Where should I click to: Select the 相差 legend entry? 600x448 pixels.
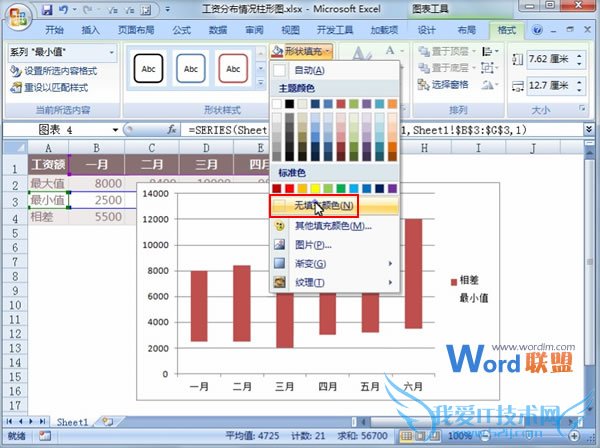[x=465, y=281]
